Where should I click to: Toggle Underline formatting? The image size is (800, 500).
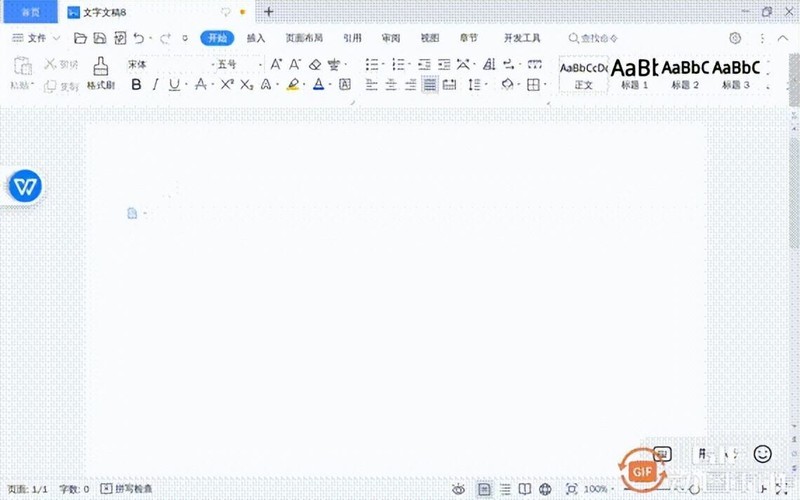pos(174,85)
